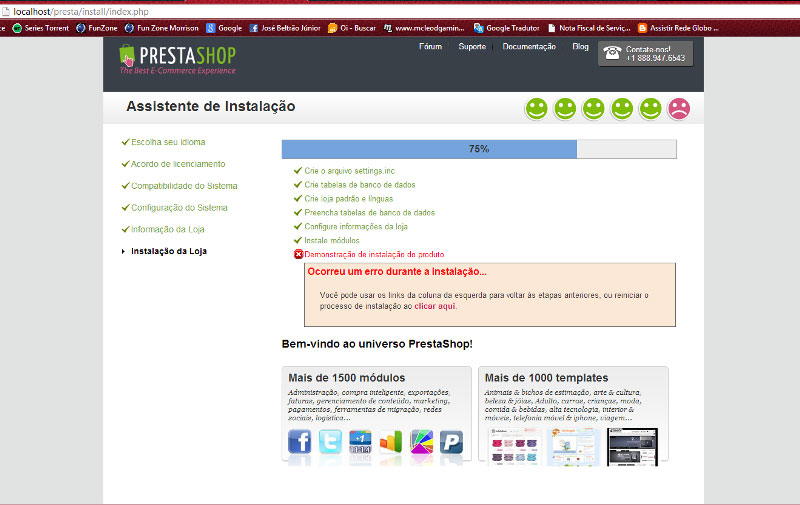Open the FunZone bookmark
Screen dimensions: 800x505
[x=97, y=28]
